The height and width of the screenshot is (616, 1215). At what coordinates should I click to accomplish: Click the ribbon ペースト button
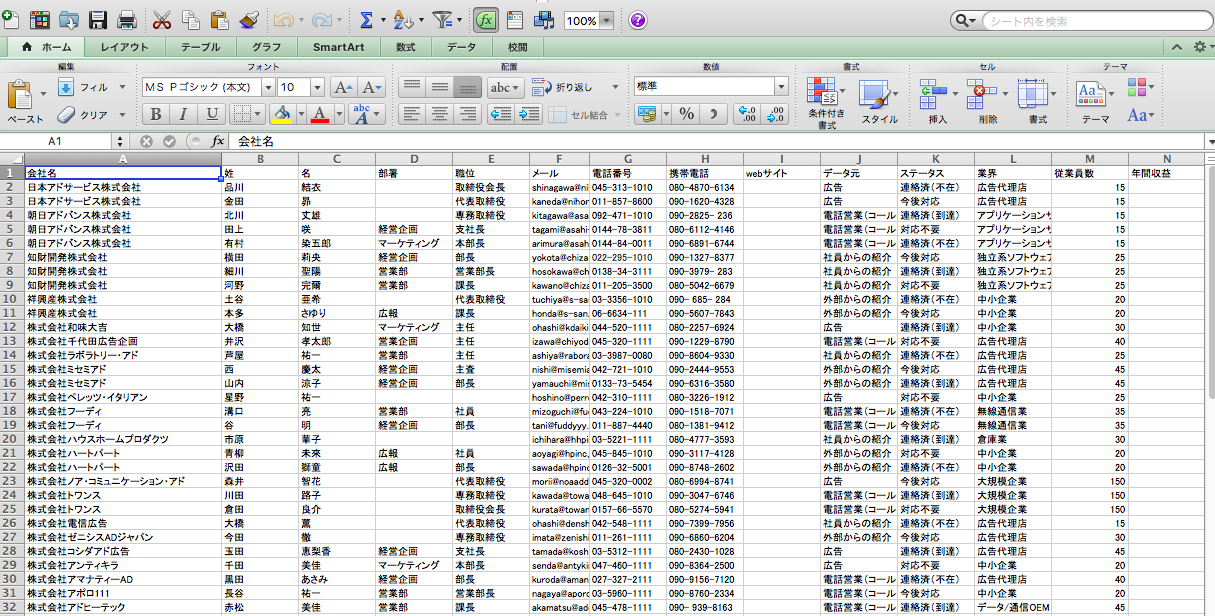(24, 101)
